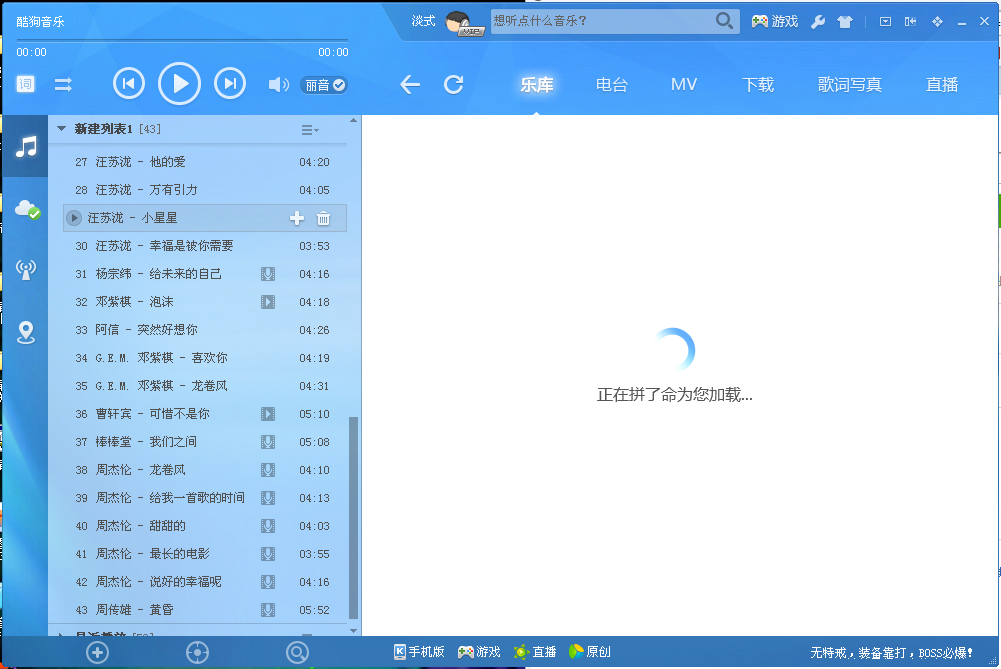Open 游戏 link in bottom bar

(479, 652)
